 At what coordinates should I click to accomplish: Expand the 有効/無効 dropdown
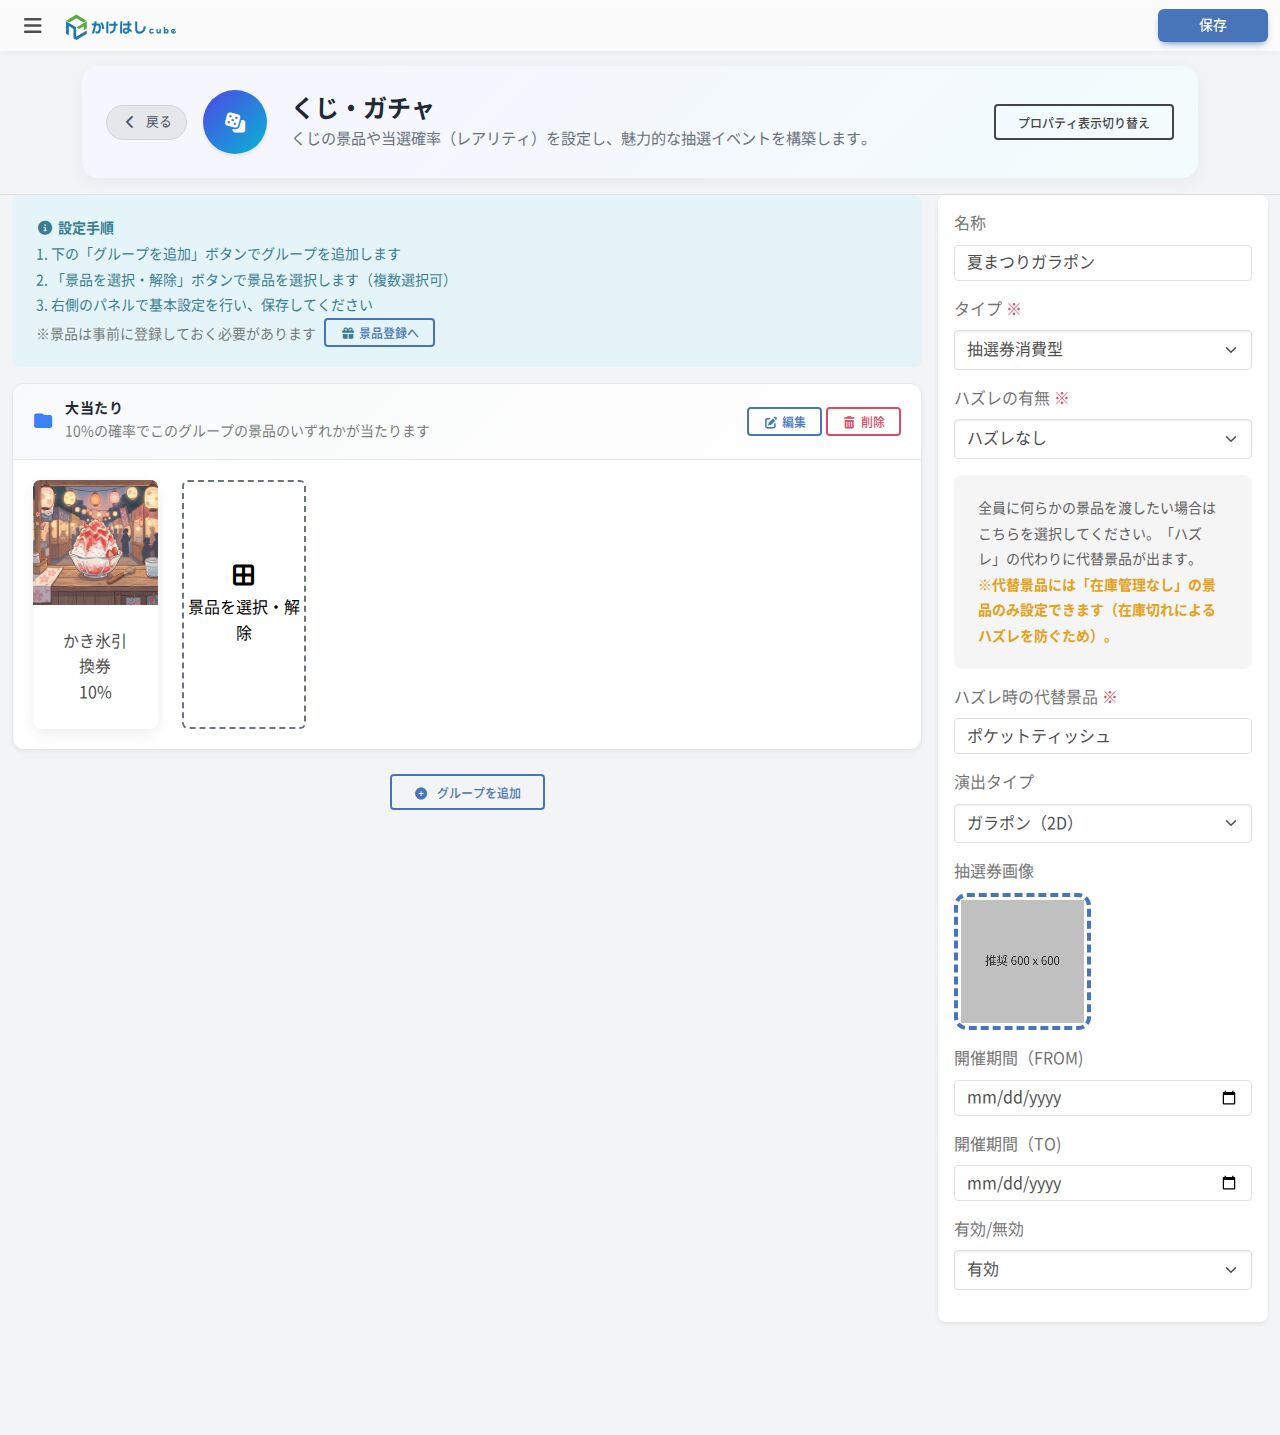click(x=1102, y=1270)
